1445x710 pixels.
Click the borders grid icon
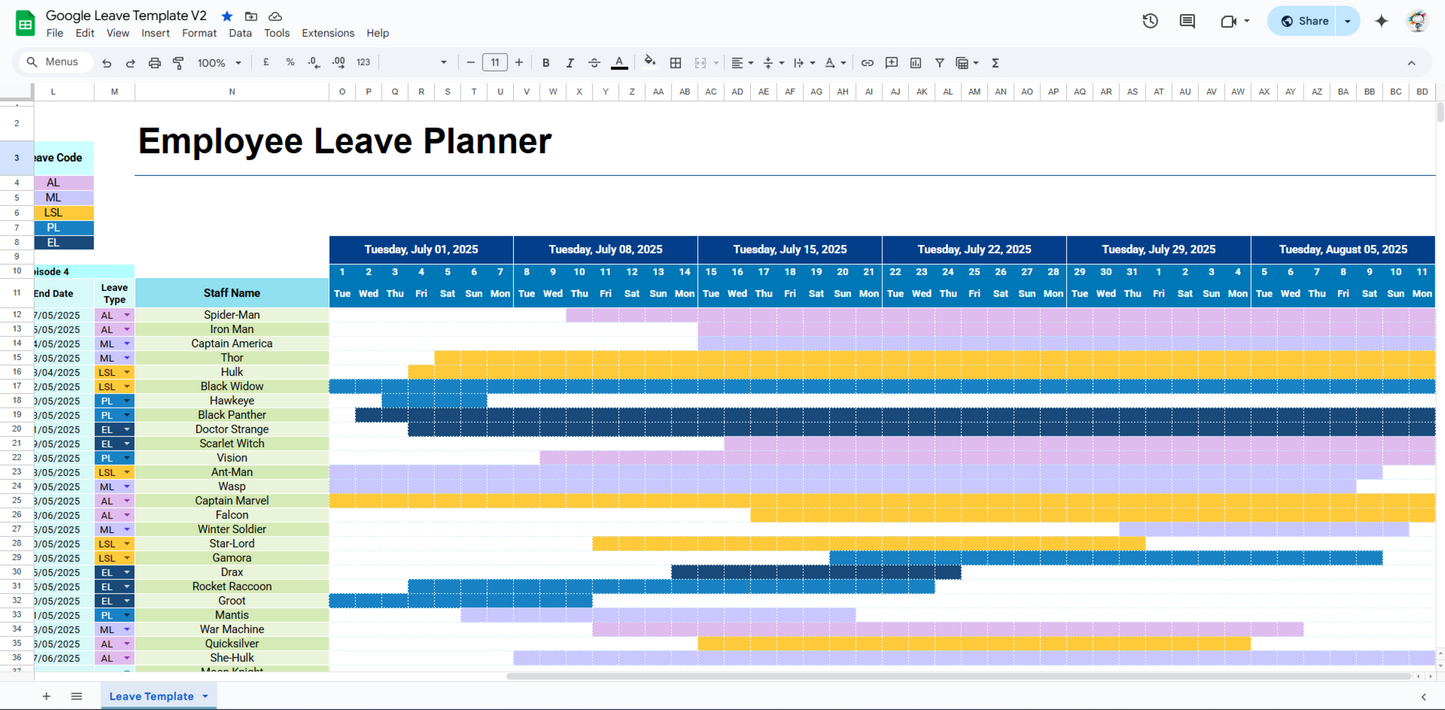(676, 63)
